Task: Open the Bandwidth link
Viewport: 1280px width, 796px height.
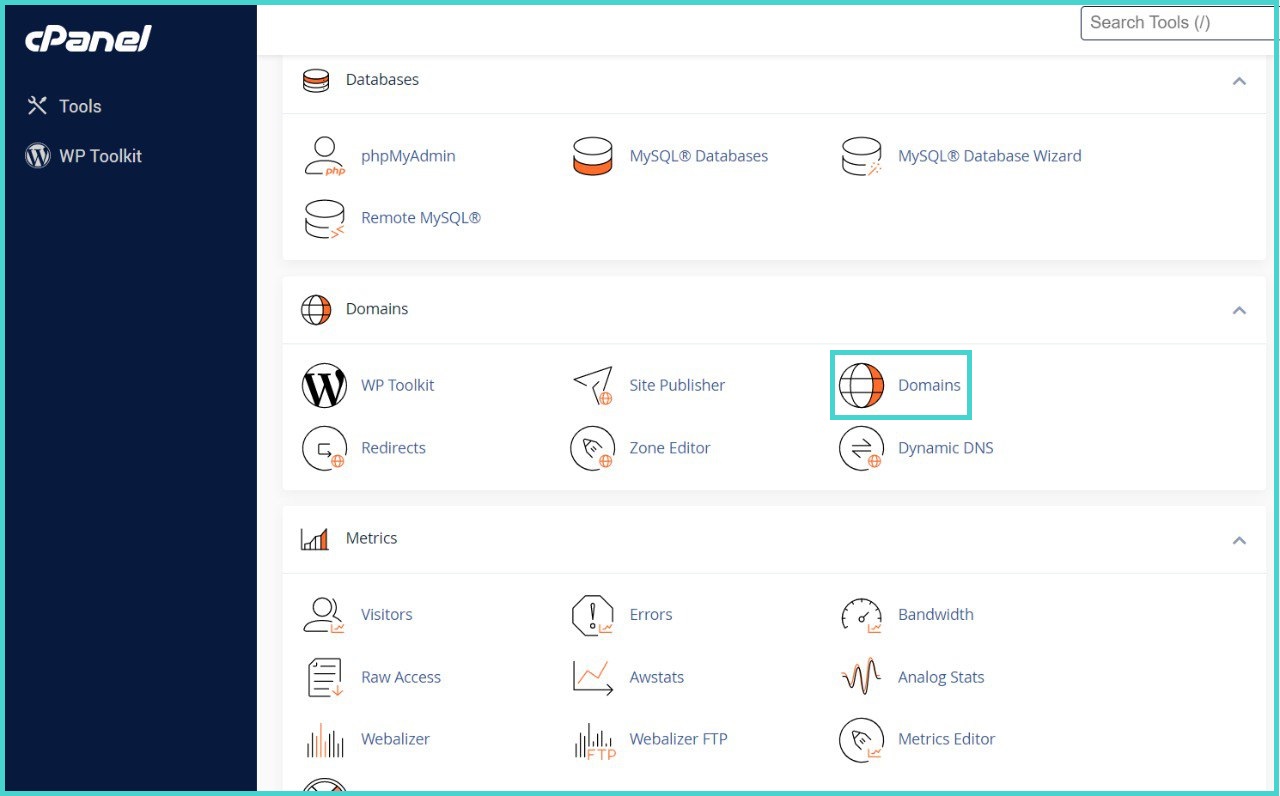Action: coord(936,614)
